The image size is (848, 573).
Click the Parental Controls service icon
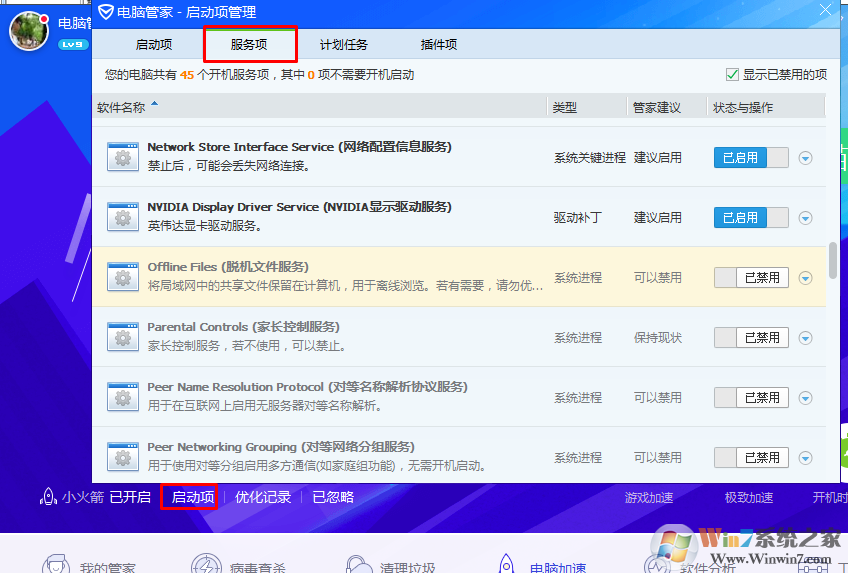(x=123, y=337)
